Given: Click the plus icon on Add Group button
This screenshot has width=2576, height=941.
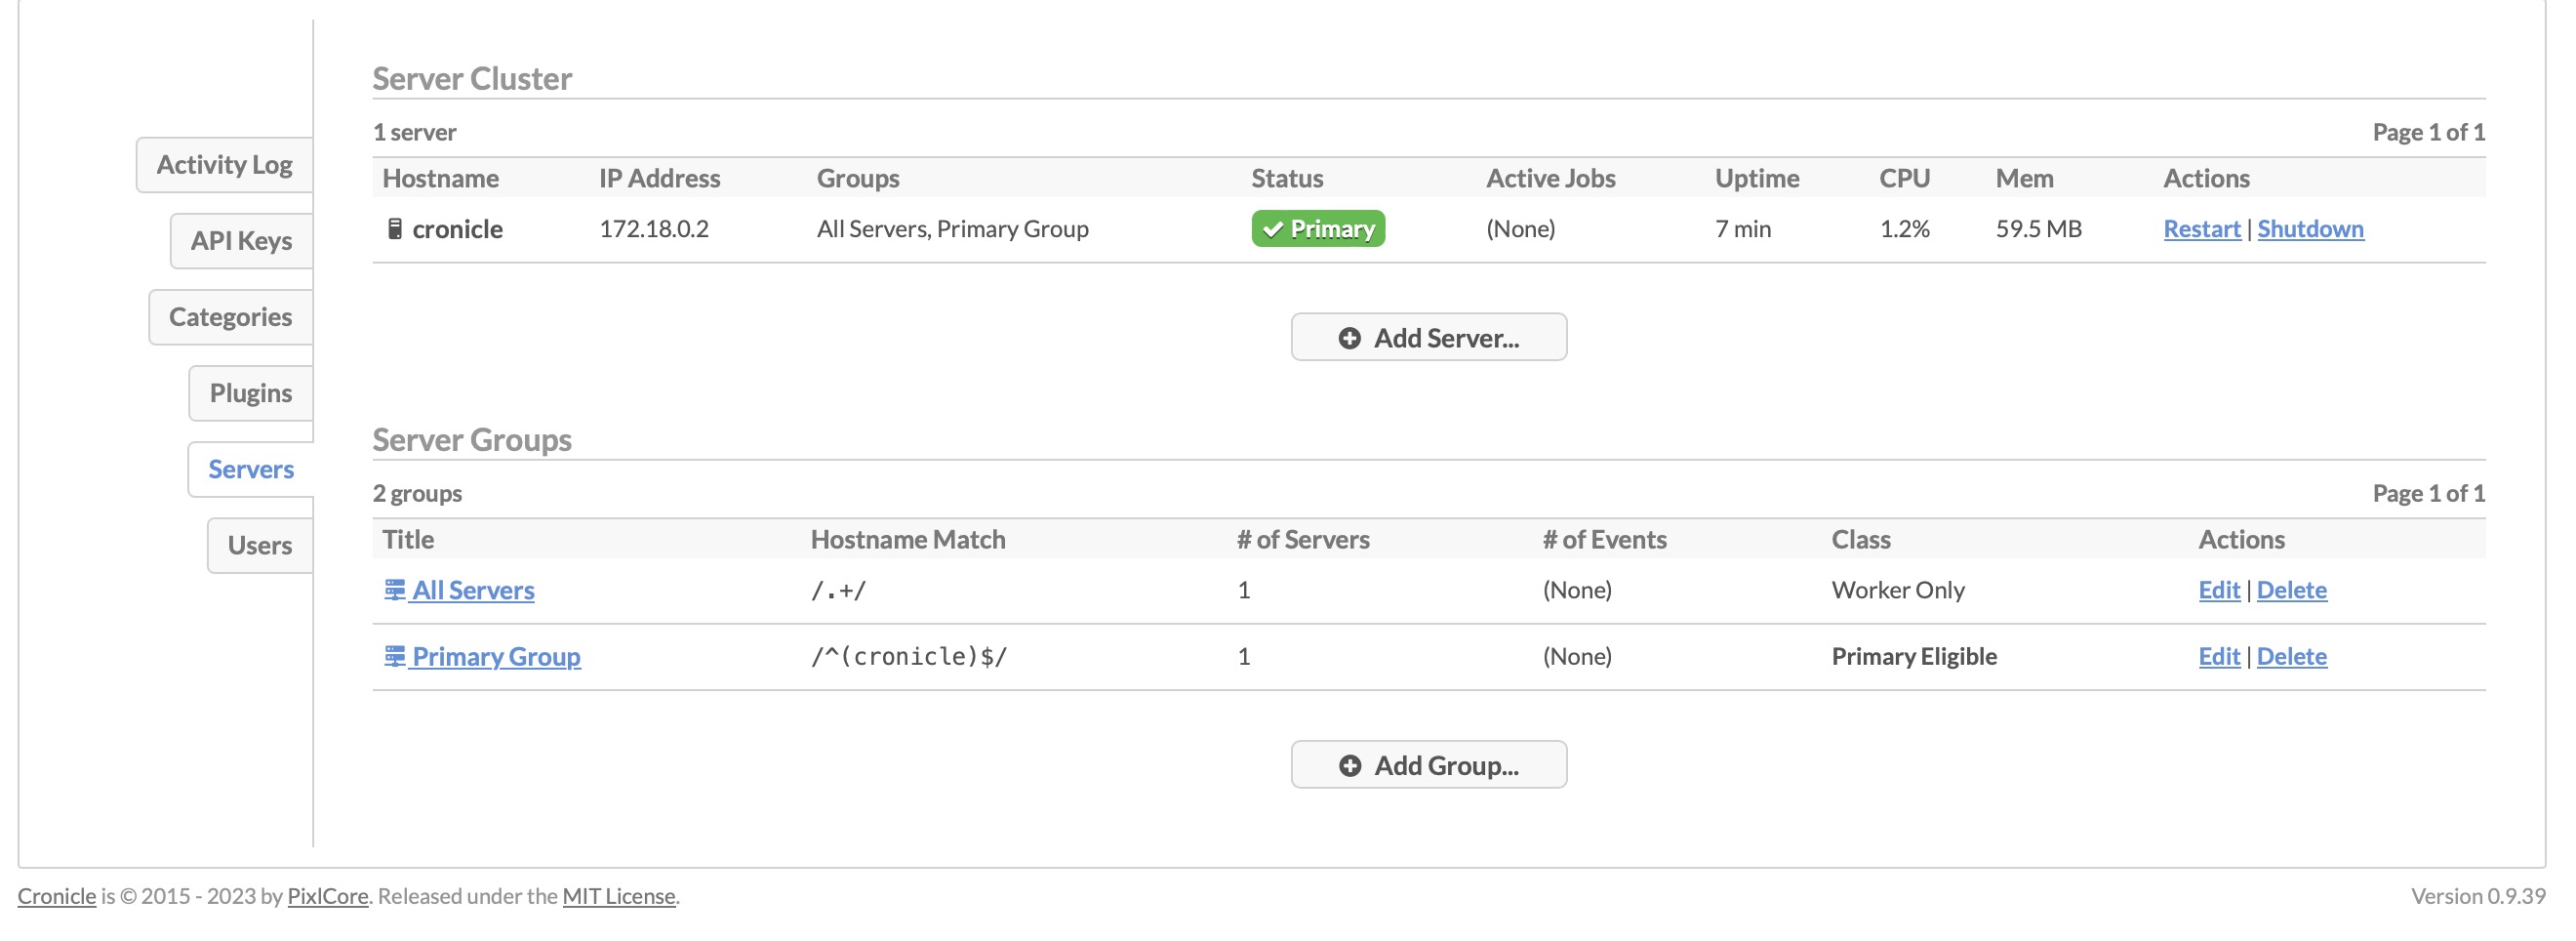Looking at the screenshot, I should (1349, 765).
